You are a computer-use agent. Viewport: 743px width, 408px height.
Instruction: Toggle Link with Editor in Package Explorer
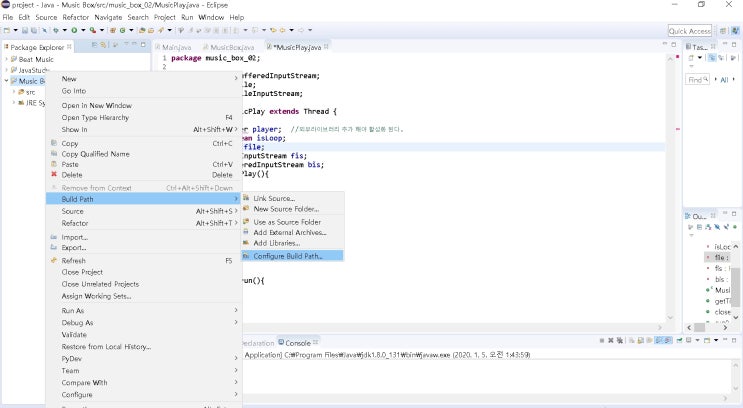click(x=103, y=46)
